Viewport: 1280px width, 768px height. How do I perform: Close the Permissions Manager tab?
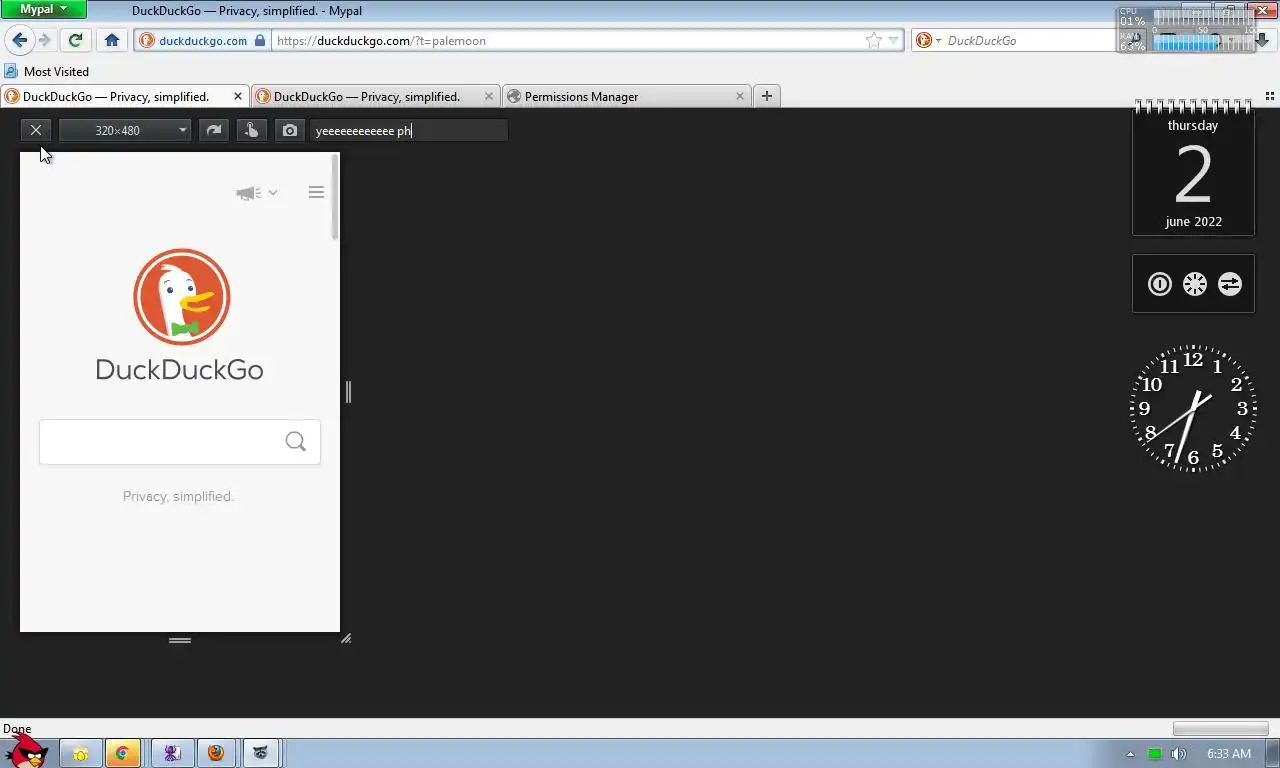[x=740, y=96]
